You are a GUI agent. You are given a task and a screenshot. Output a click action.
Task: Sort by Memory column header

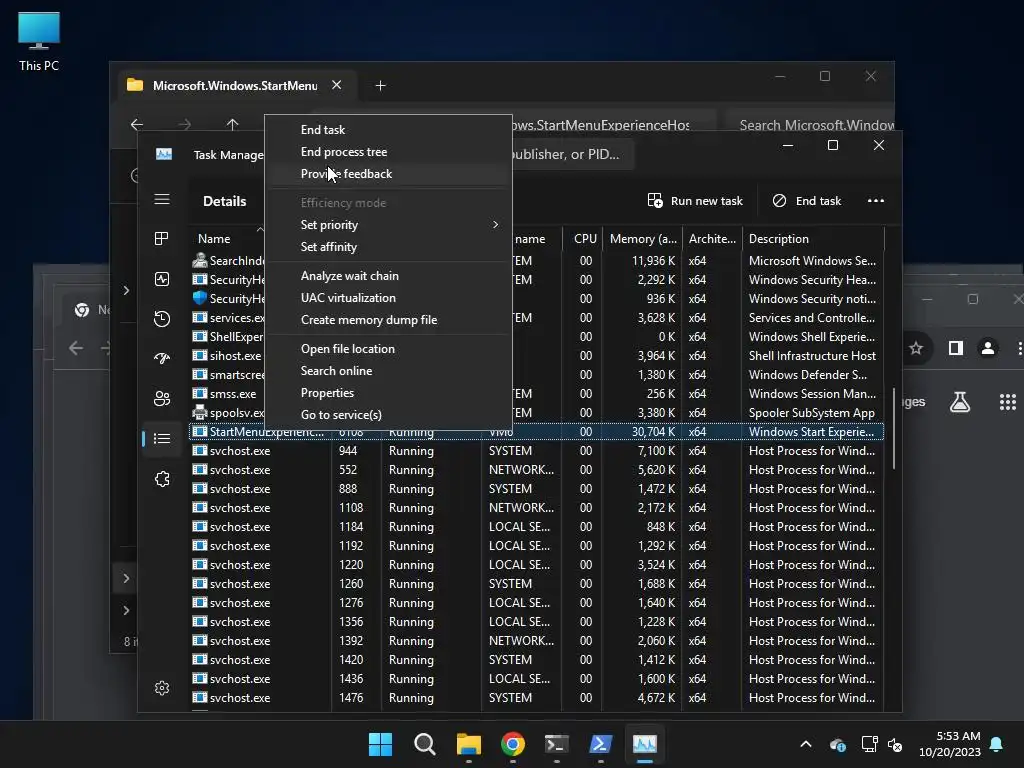(643, 238)
